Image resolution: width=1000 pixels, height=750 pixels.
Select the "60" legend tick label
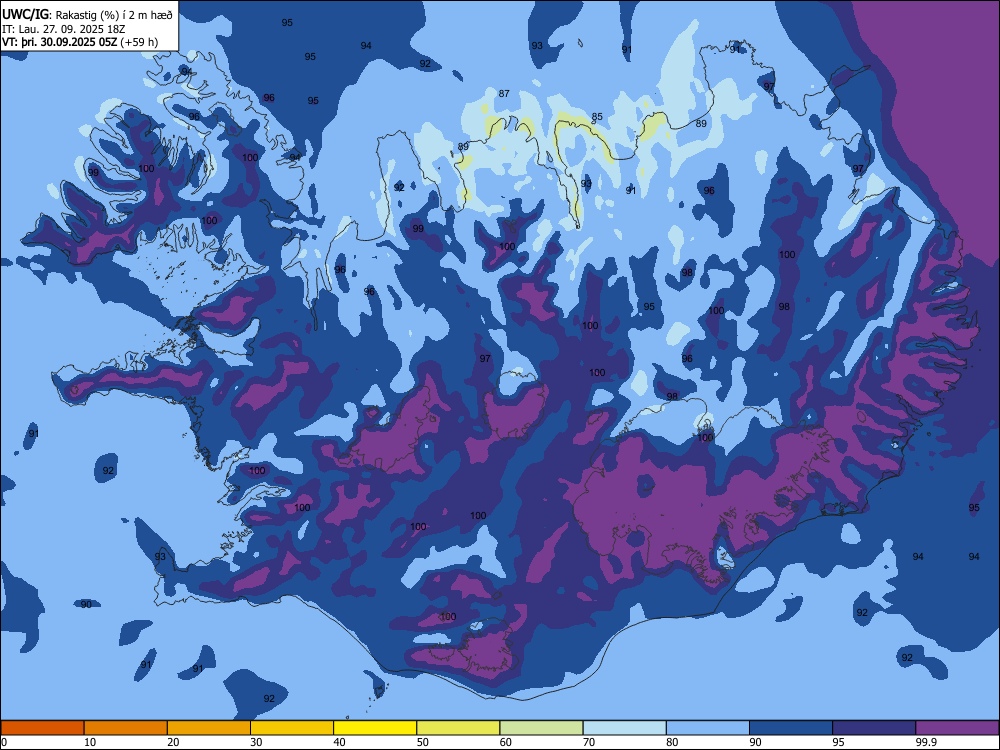point(506,742)
